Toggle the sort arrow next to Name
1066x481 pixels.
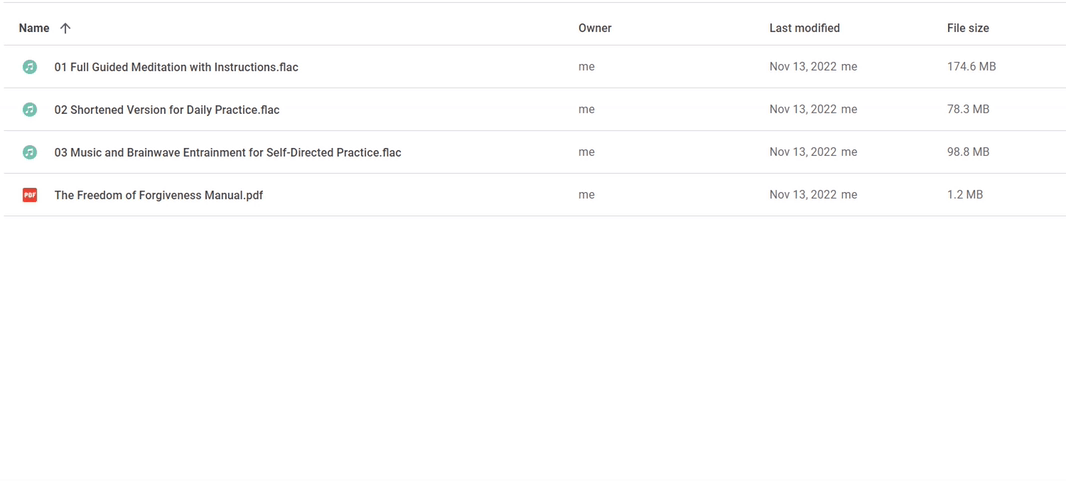65,29
